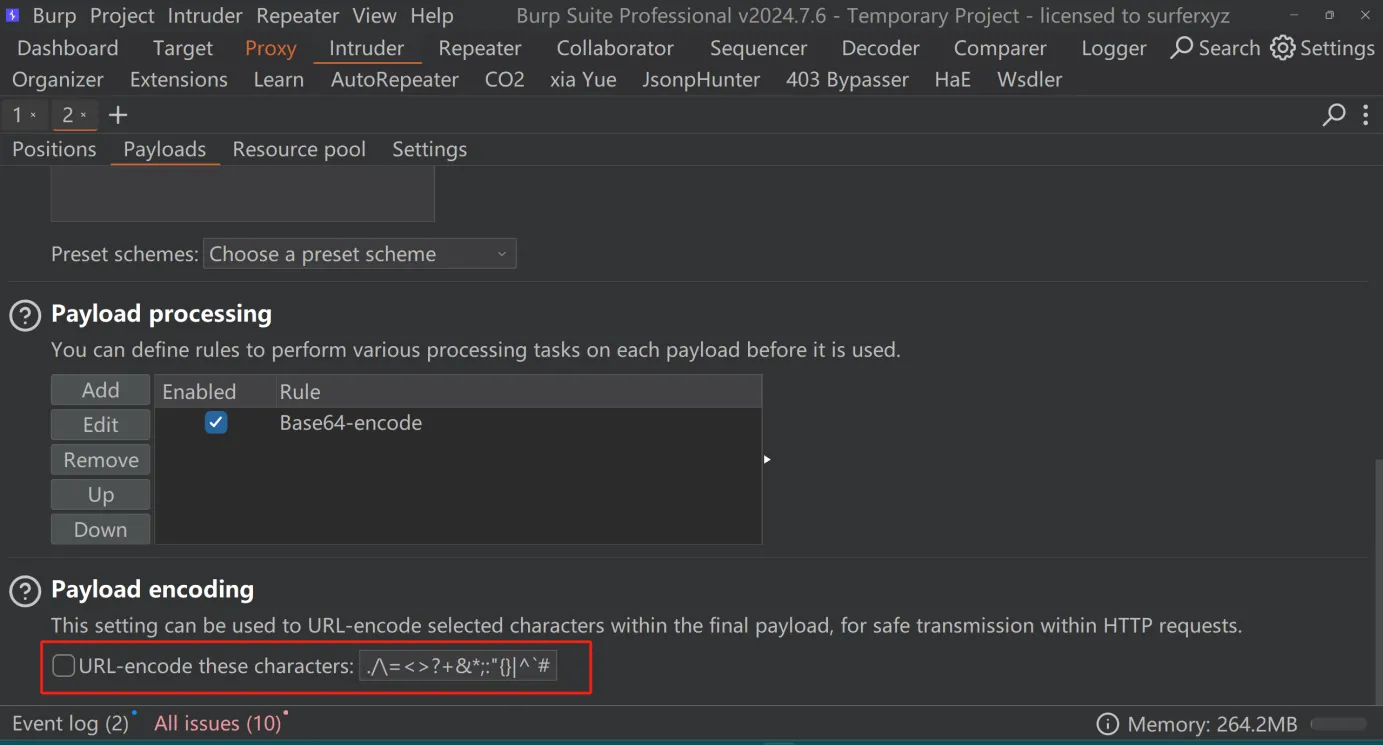Open the Extensions tab

(x=179, y=79)
